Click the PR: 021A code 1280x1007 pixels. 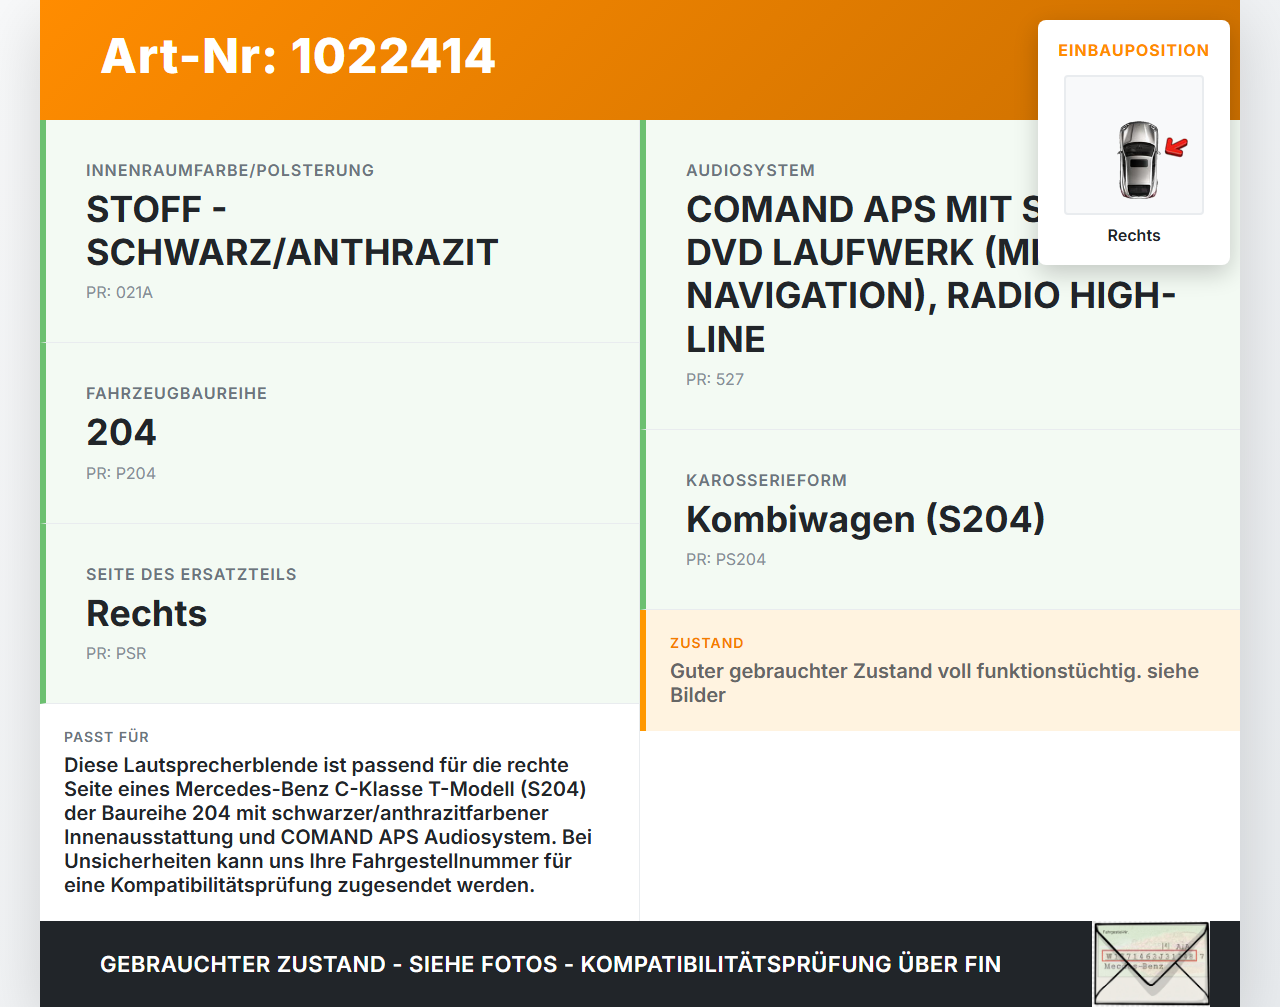(120, 293)
